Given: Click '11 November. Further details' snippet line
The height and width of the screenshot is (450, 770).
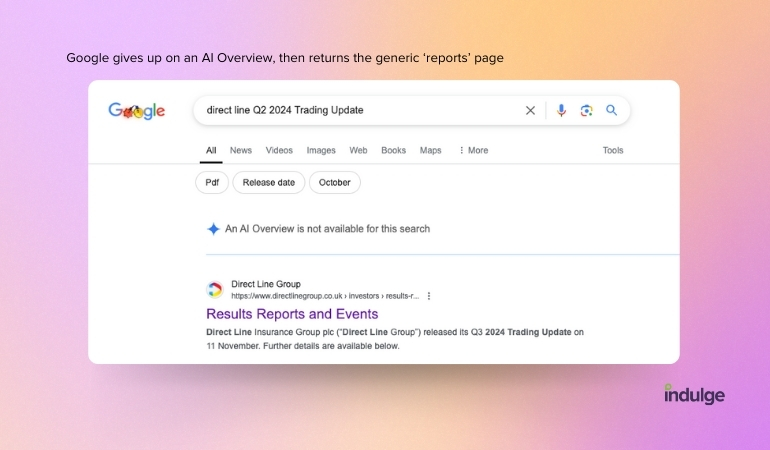Looking at the screenshot, I should coord(303,346).
